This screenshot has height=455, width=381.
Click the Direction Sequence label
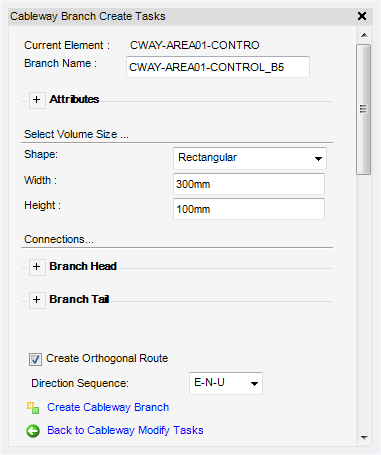tap(80, 383)
